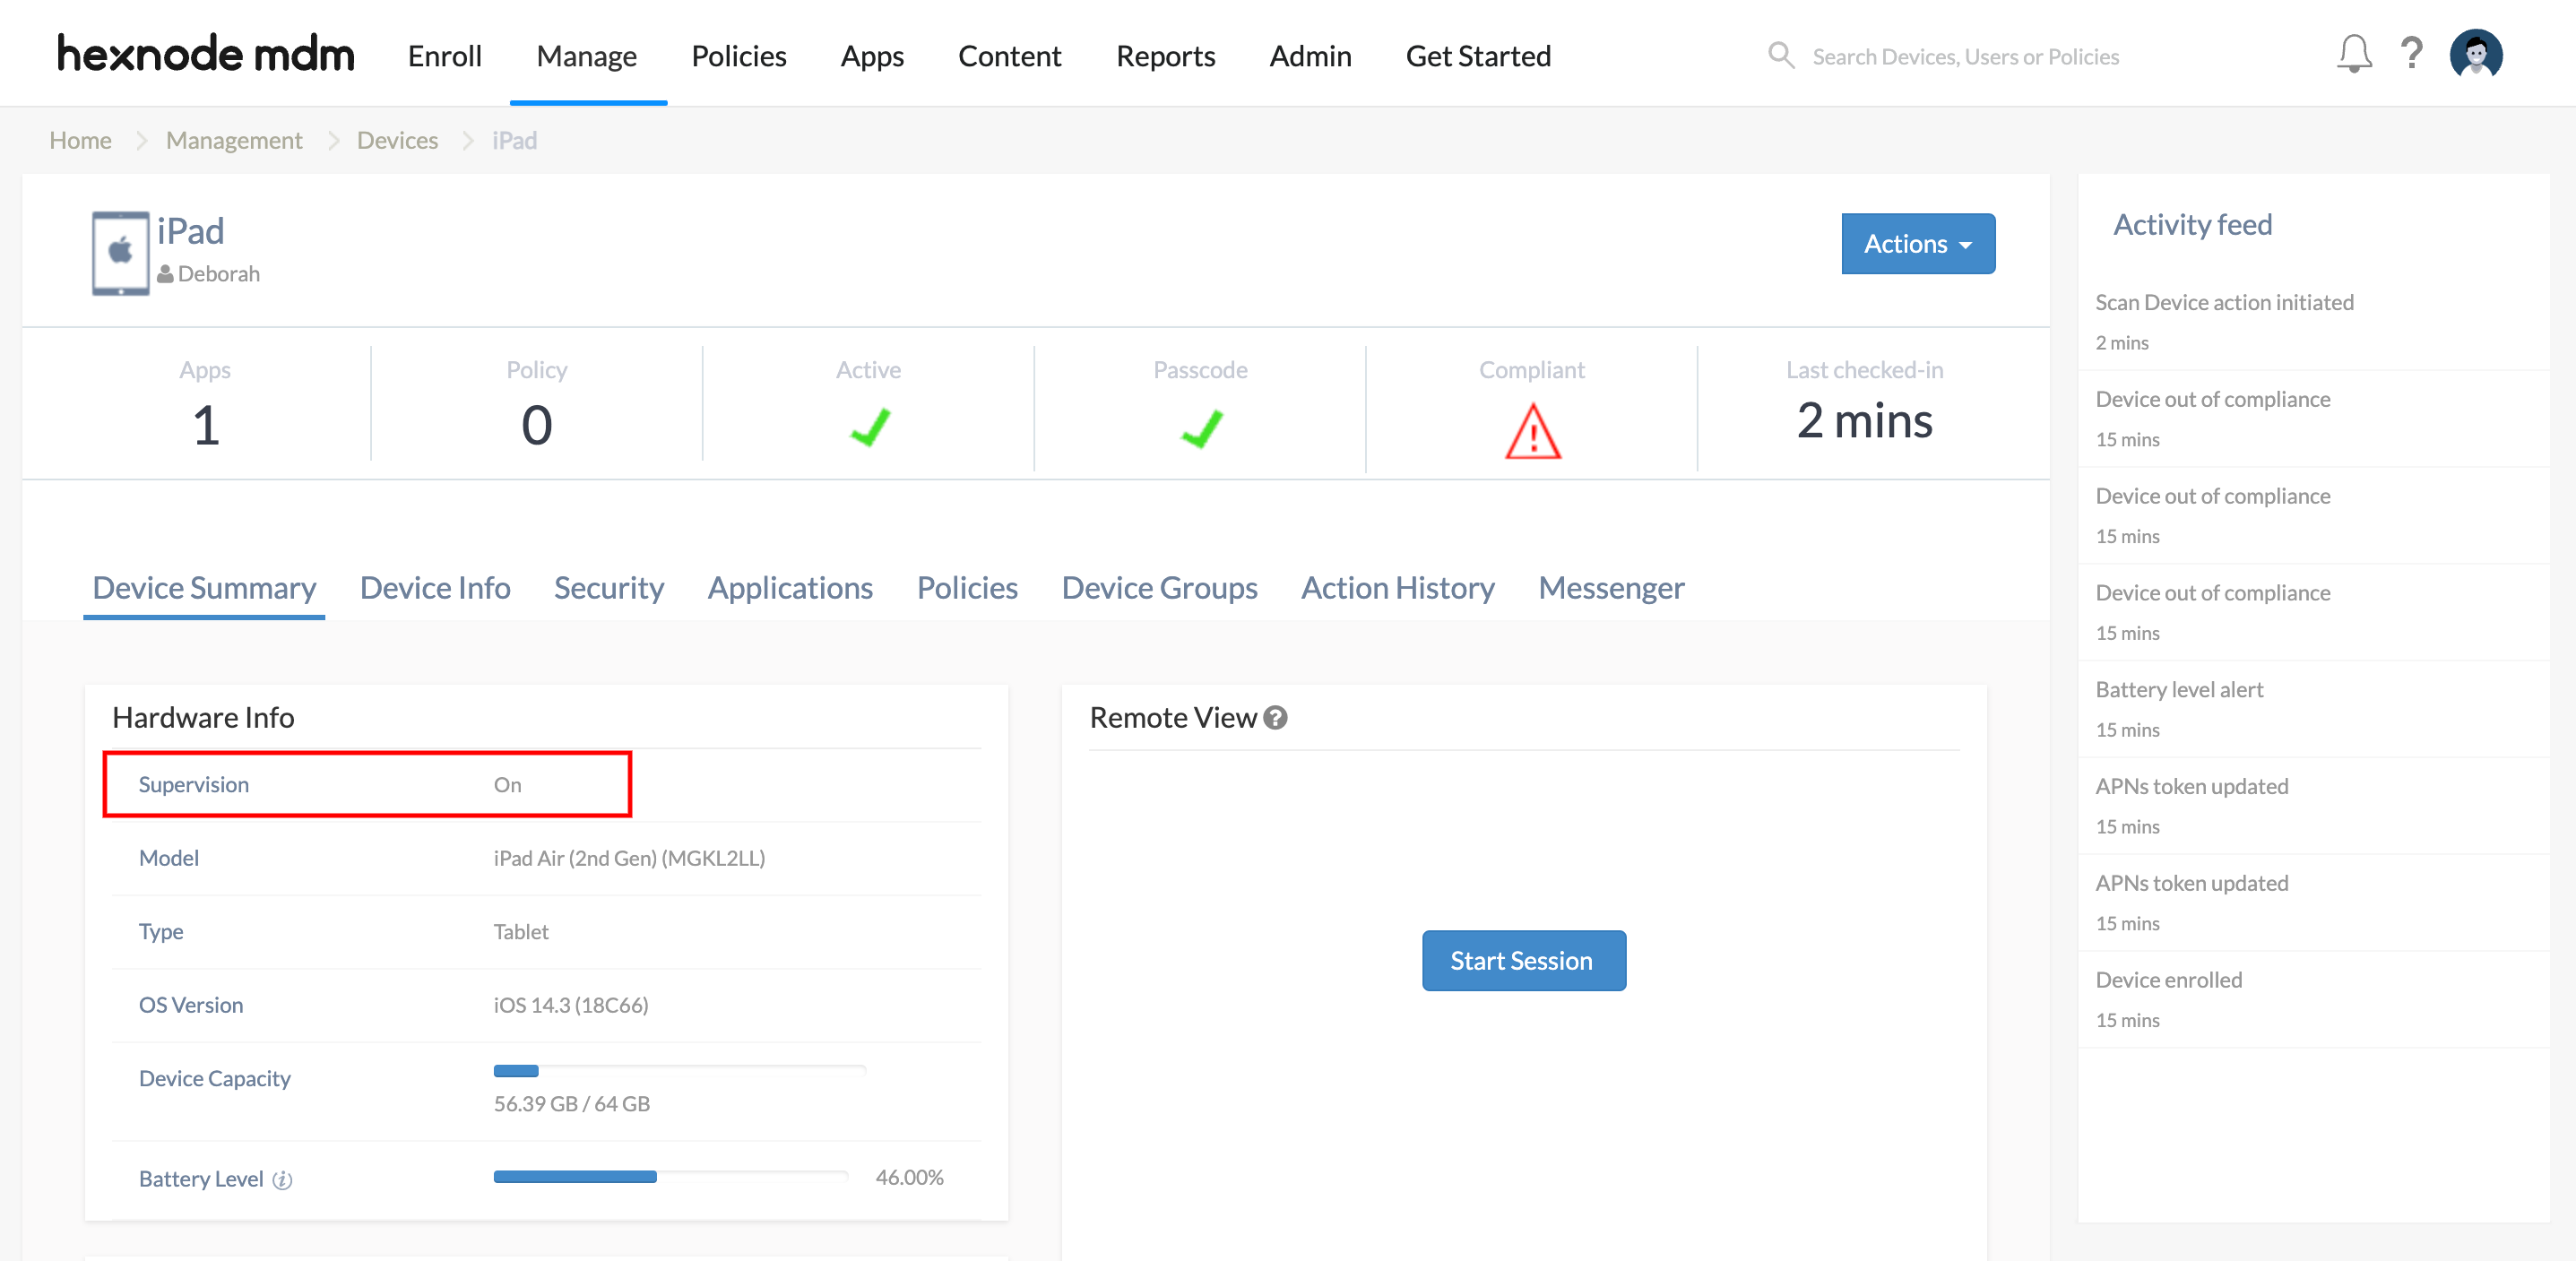The image size is (2576, 1261).
Task: Click the Deborah user link
Action: point(219,274)
